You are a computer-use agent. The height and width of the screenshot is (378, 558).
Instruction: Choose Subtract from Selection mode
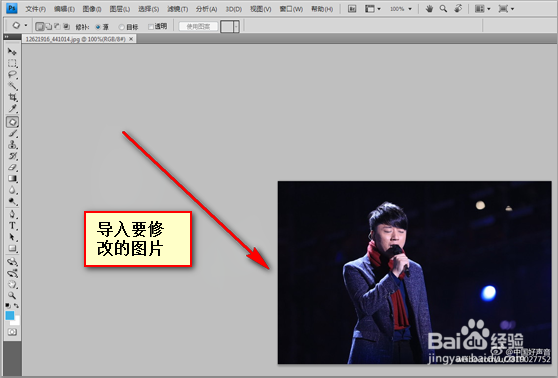(57, 26)
